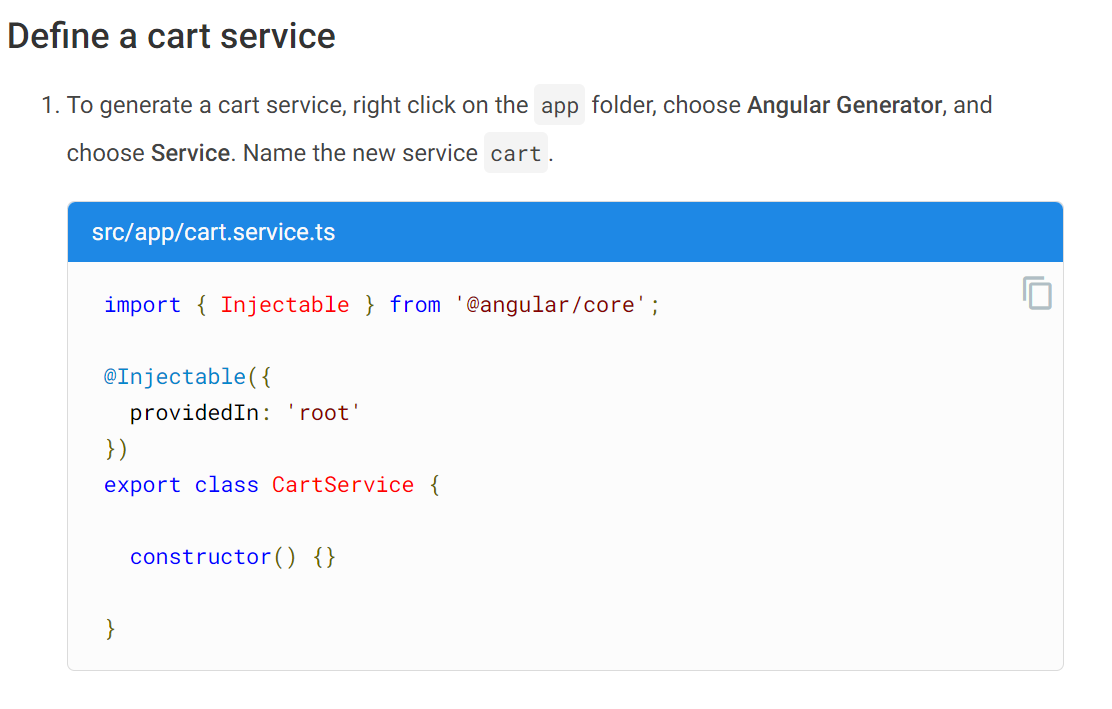Click the 'CartService' class name
This screenshot has width=1112, height=709.
point(343,485)
